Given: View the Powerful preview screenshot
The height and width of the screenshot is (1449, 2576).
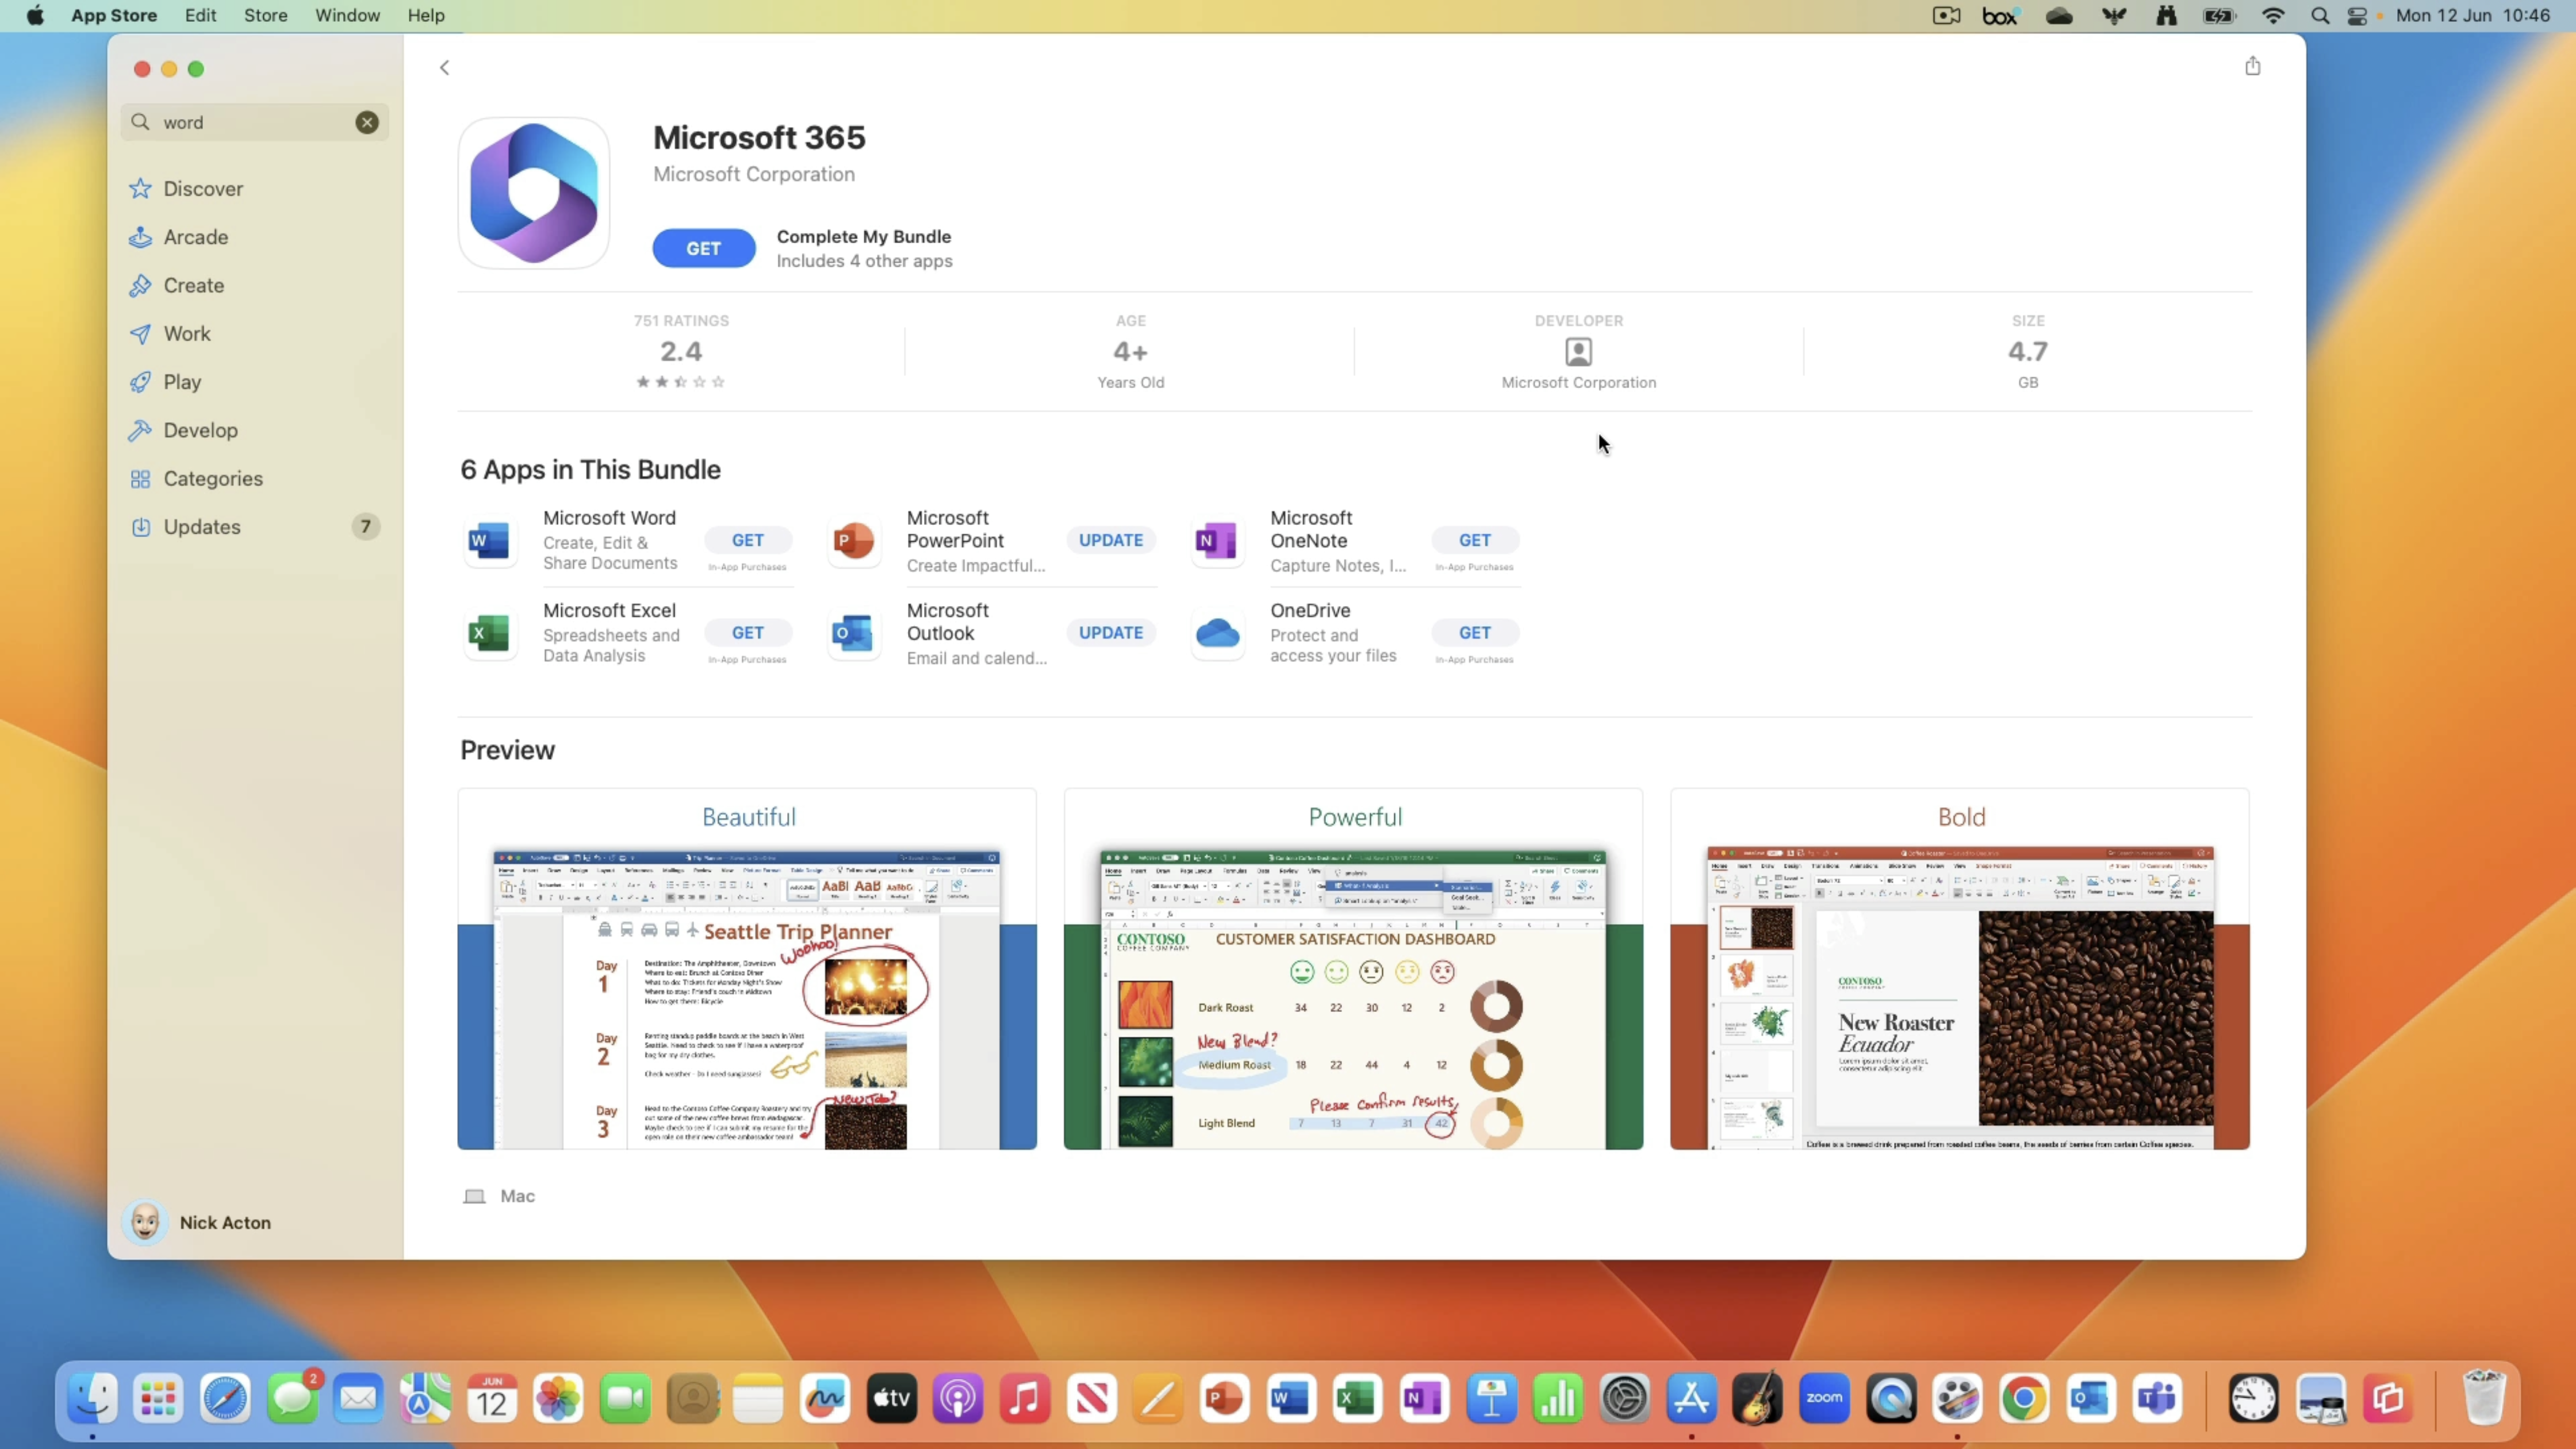Looking at the screenshot, I should pyautogui.click(x=1353, y=969).
